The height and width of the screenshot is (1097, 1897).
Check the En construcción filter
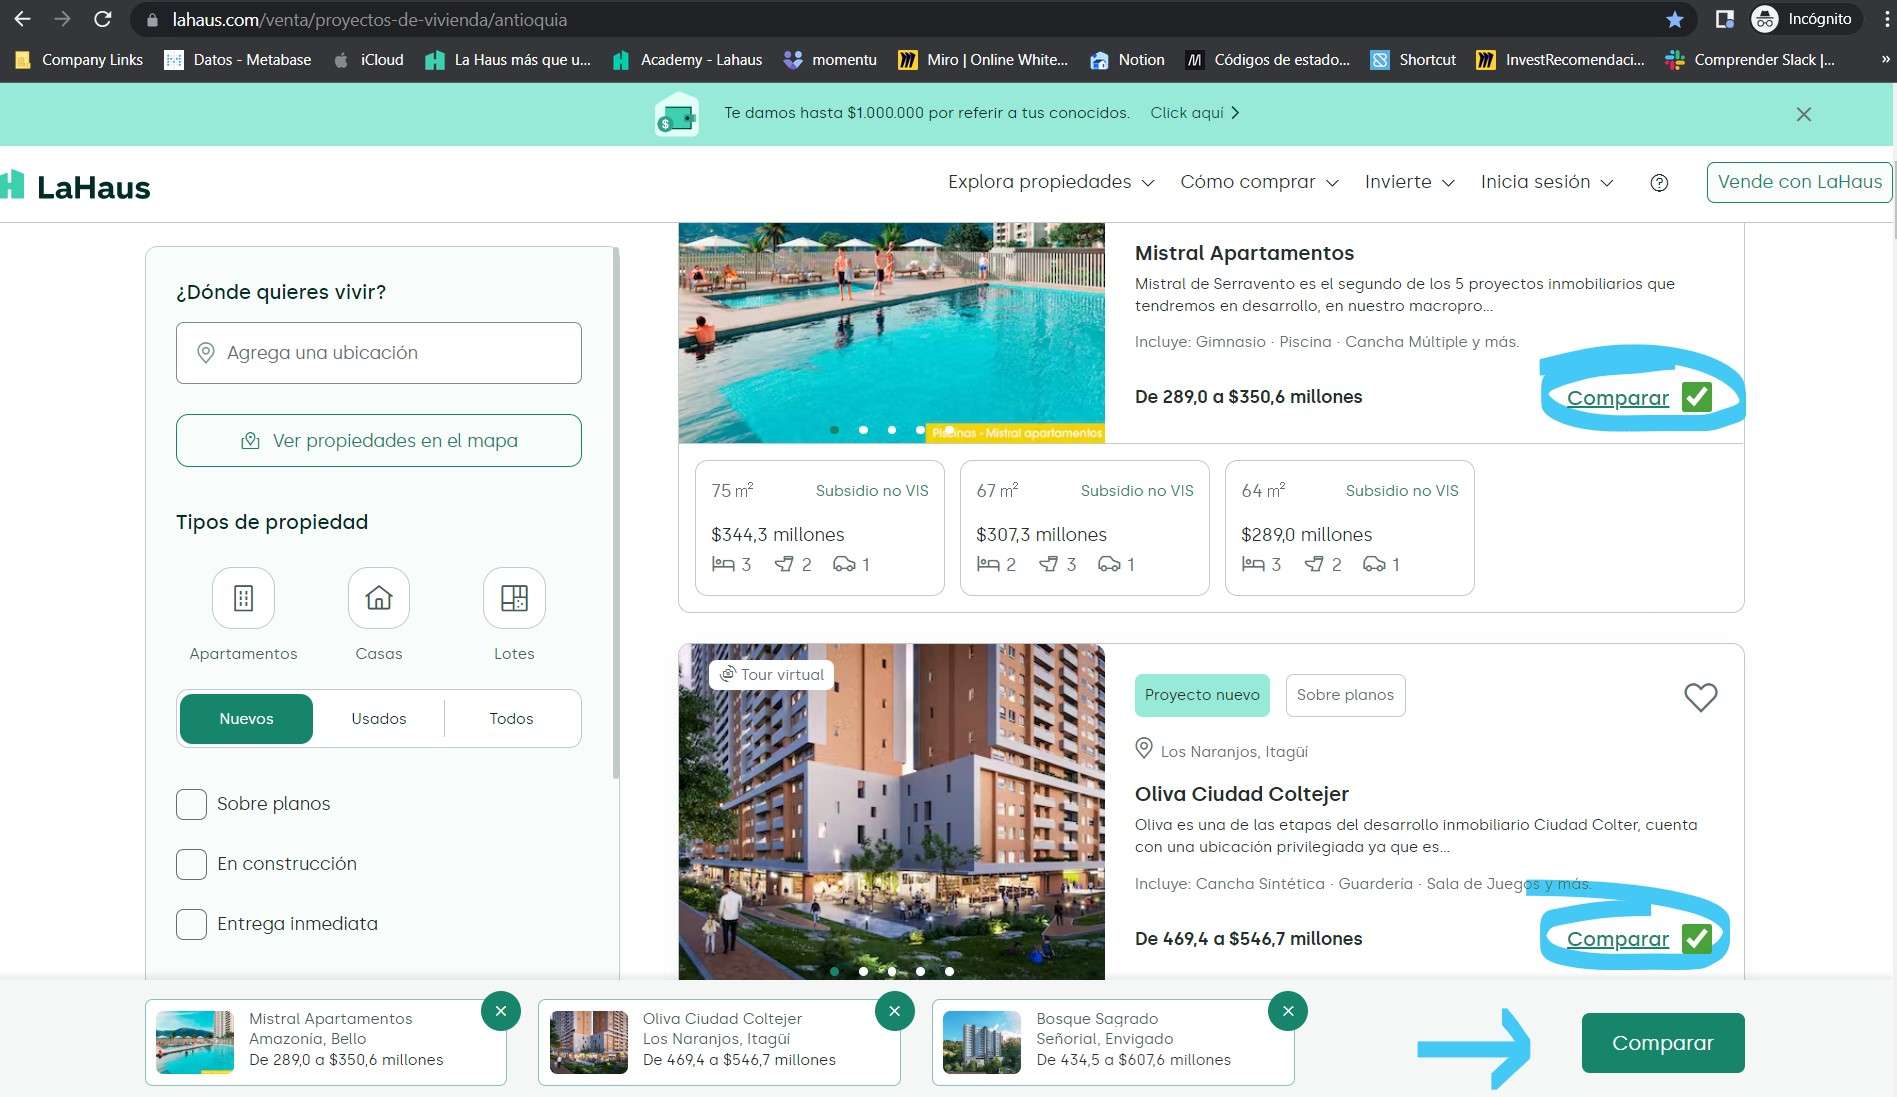click(x=191, y=864)
